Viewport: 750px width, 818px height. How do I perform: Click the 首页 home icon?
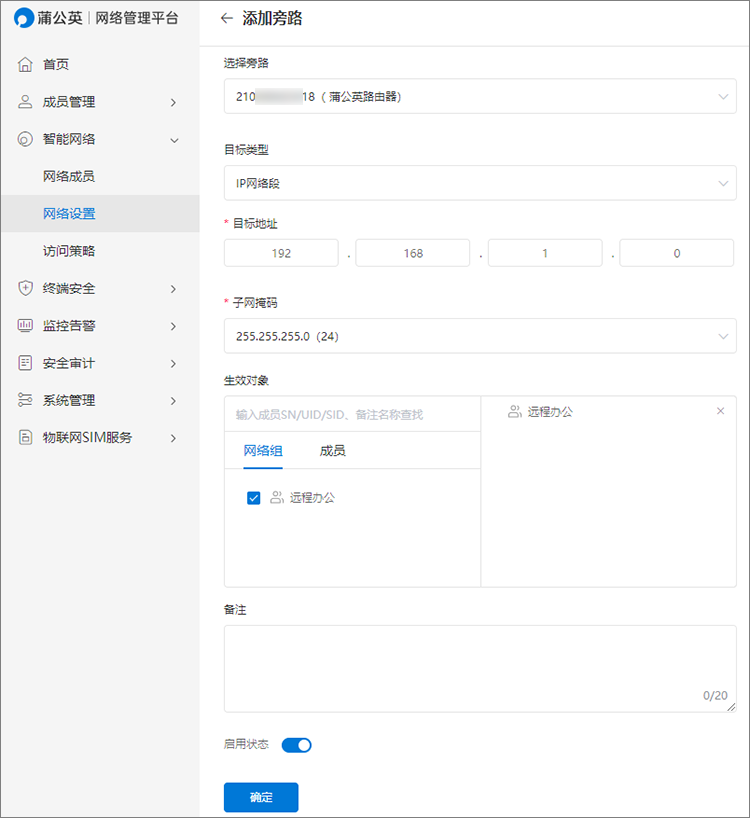[26, 65]
